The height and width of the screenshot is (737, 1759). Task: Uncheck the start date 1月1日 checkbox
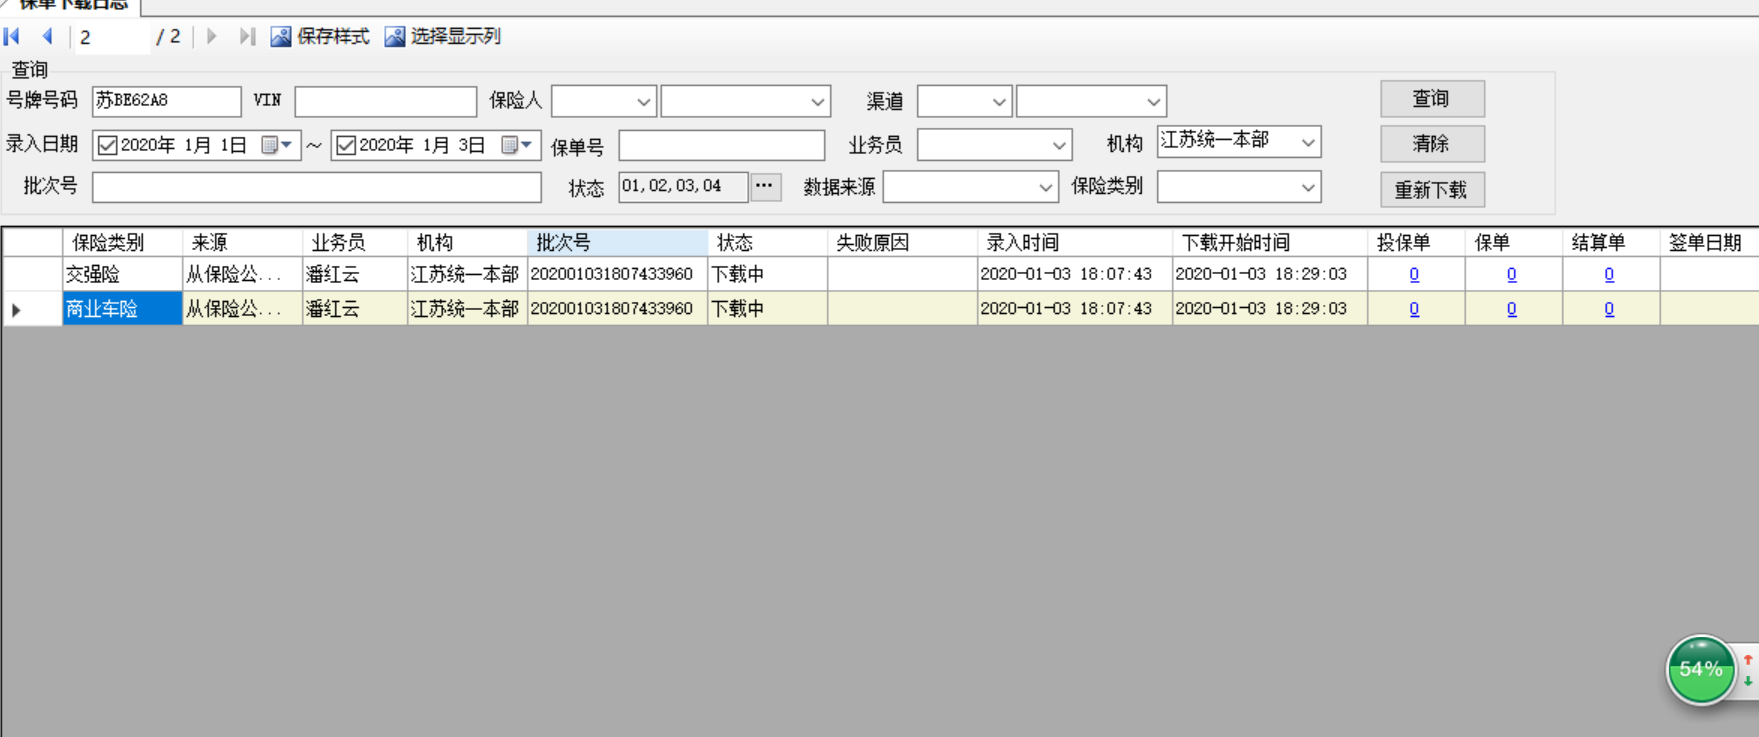tap(108, 146)
